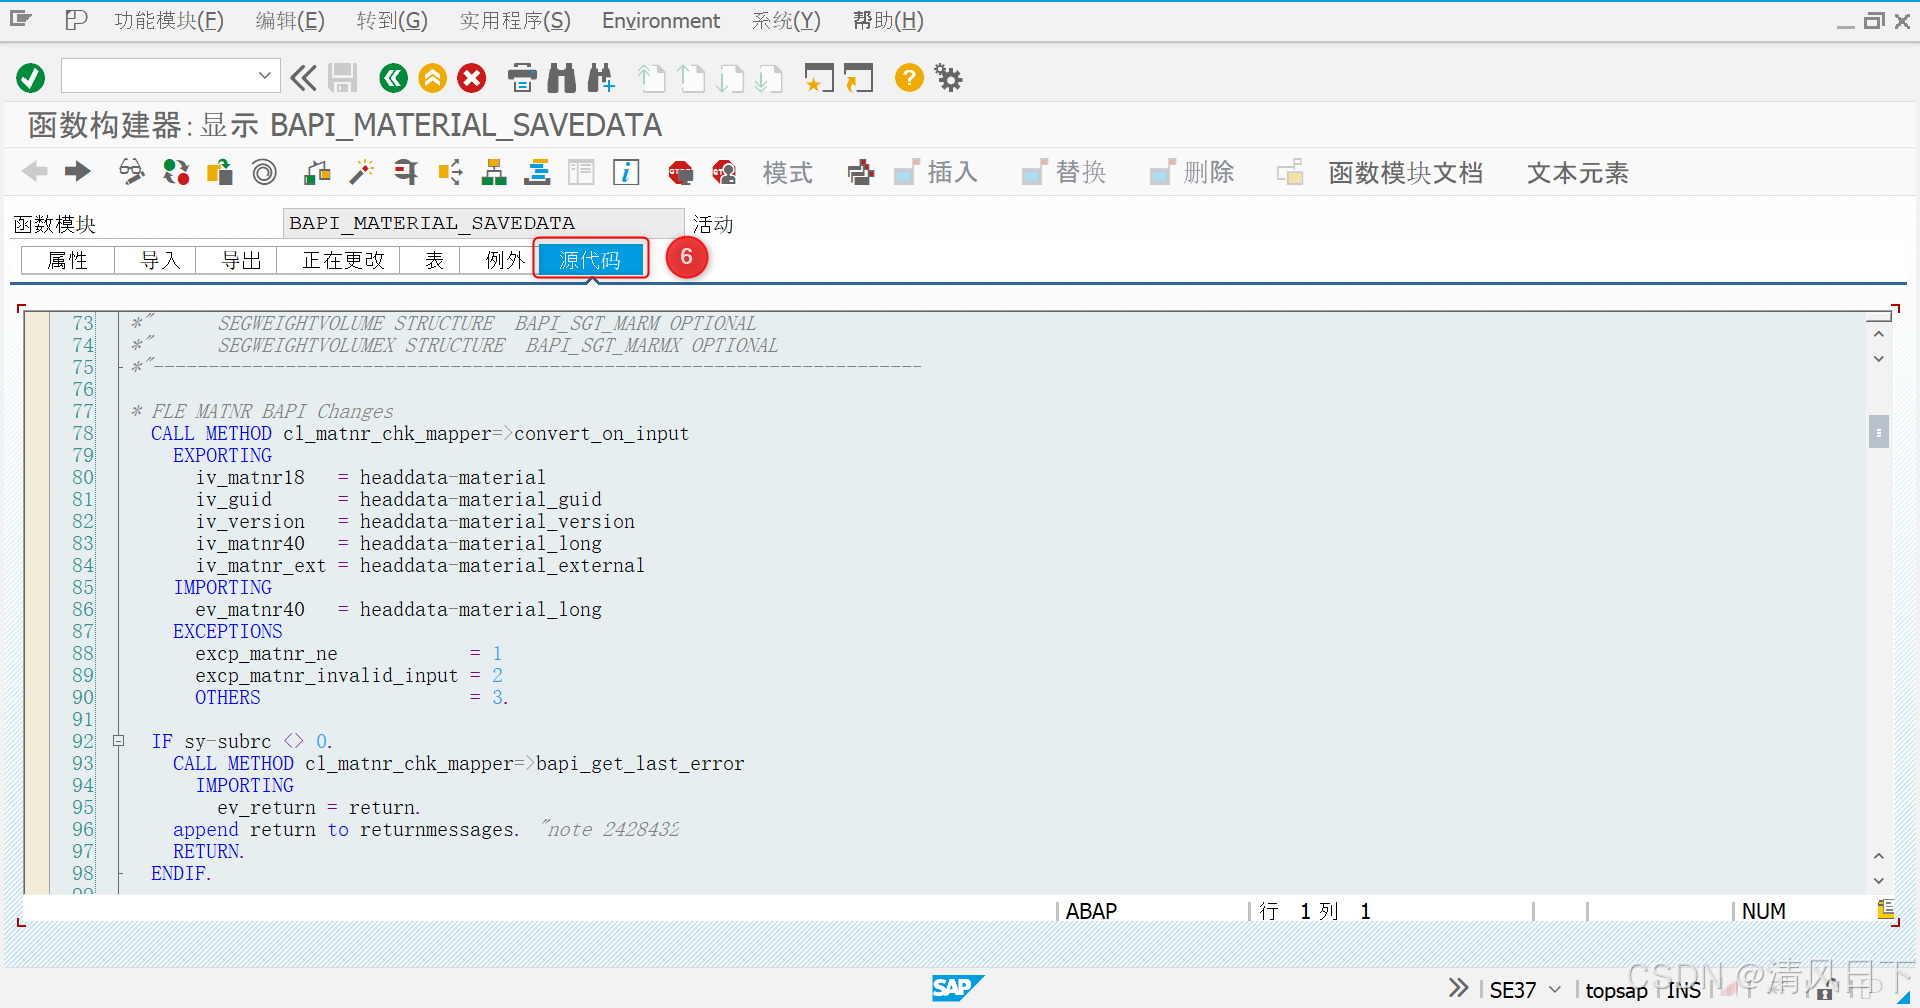This screenshot has height=1008, width=1920.
Task: Open the Environment menu
Action: coord(661,21)
